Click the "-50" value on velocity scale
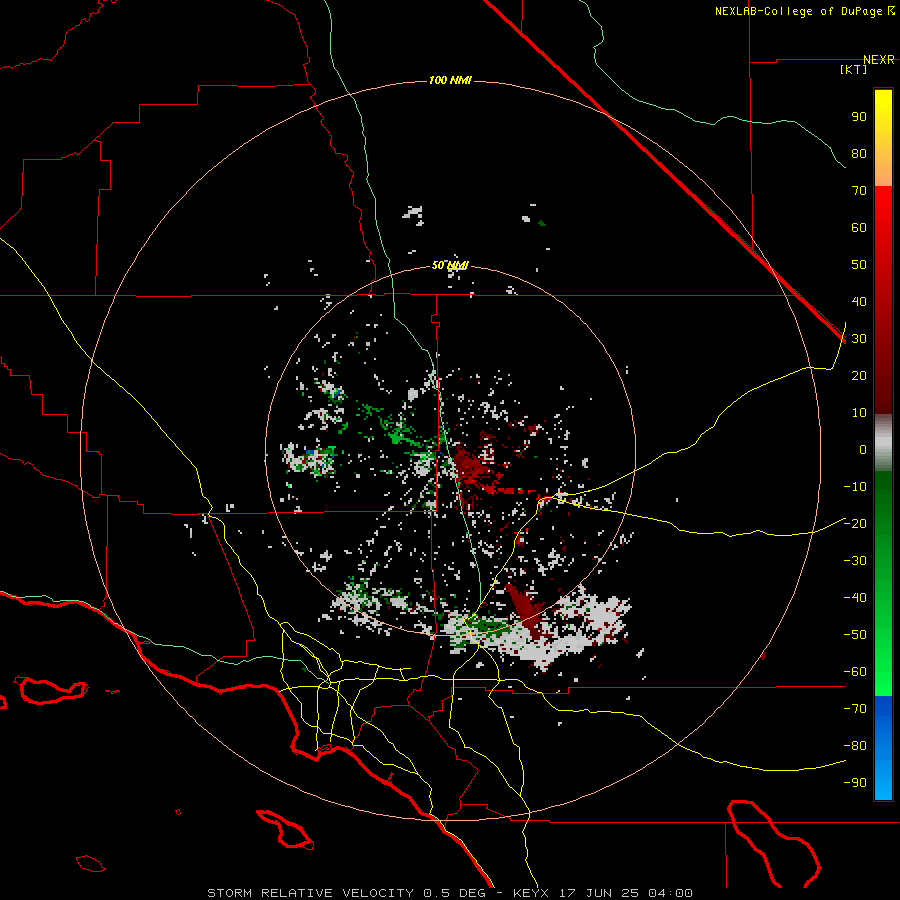 [855, 635]
